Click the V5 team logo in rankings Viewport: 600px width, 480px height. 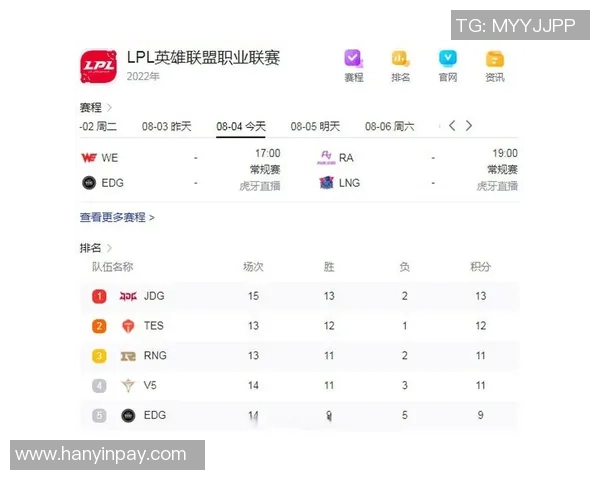[128, 385]
